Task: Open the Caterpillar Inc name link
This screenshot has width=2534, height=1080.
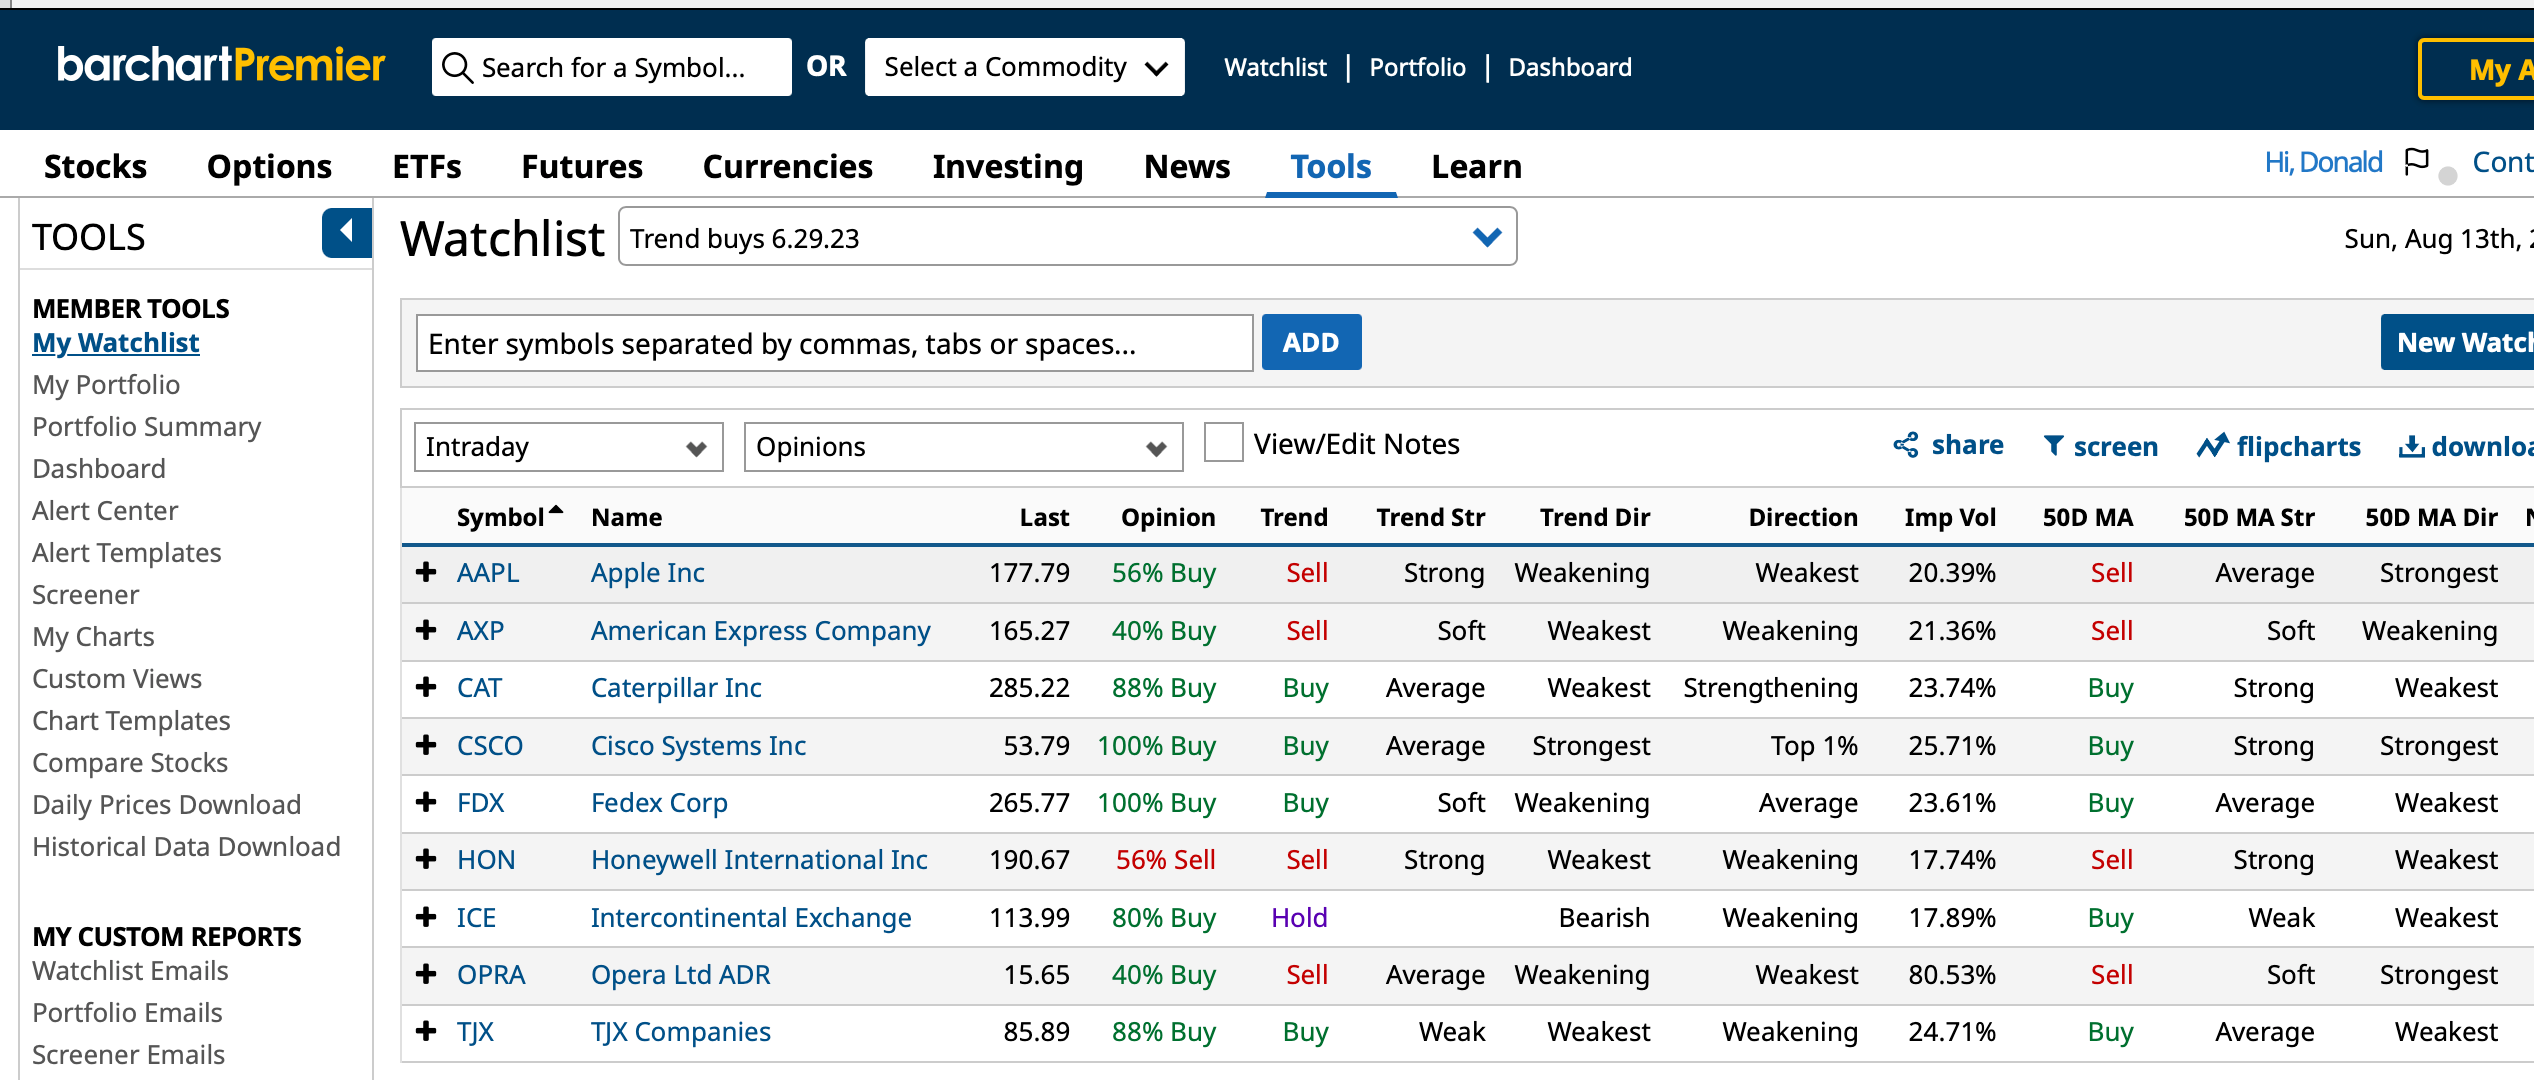Action: point(676,687)
